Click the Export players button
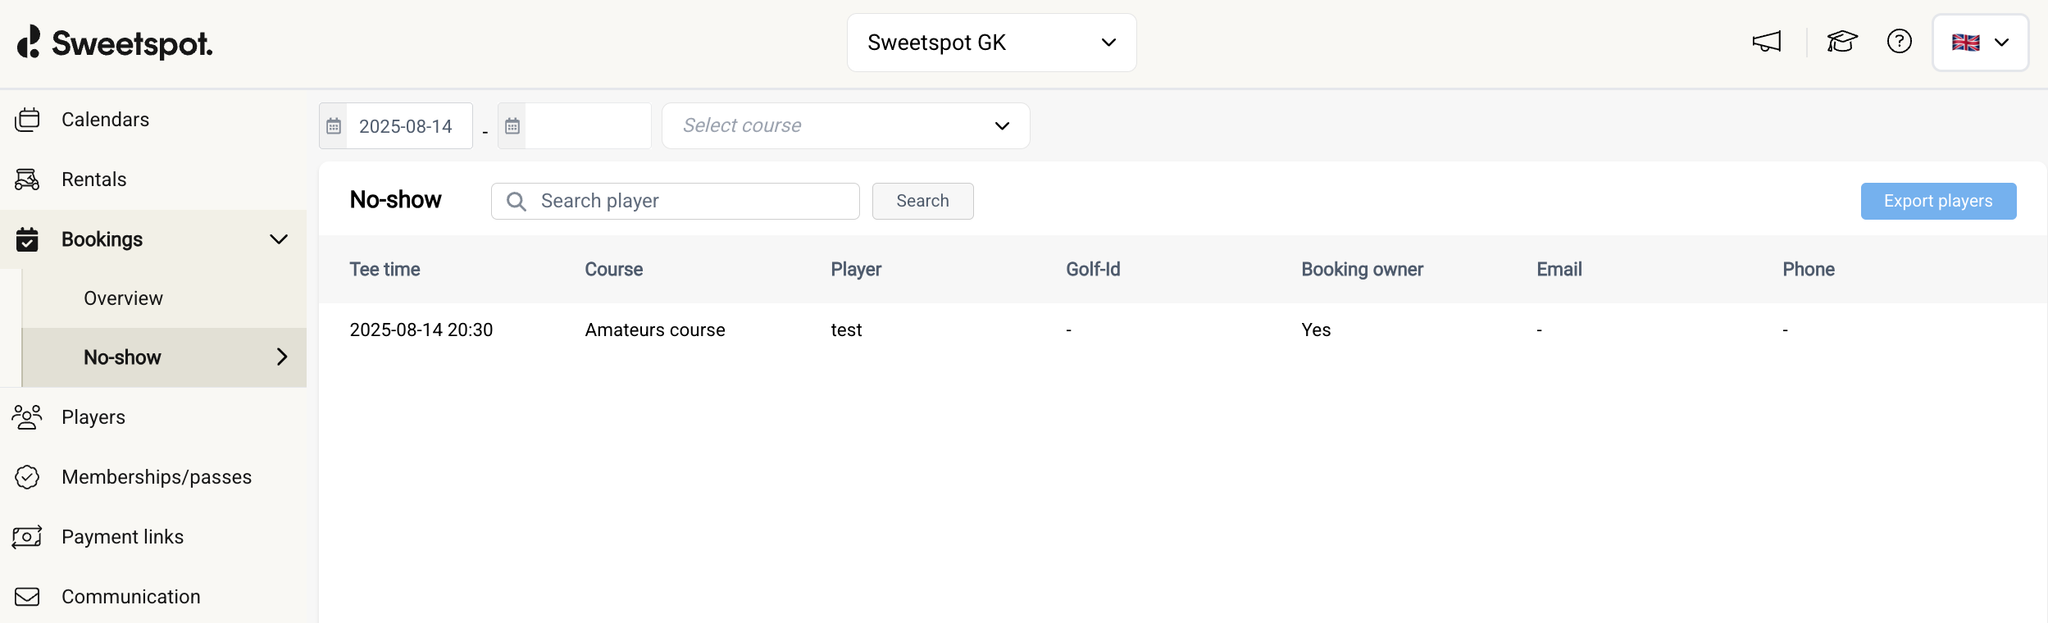The image size is (2048, 623). 1937,201
